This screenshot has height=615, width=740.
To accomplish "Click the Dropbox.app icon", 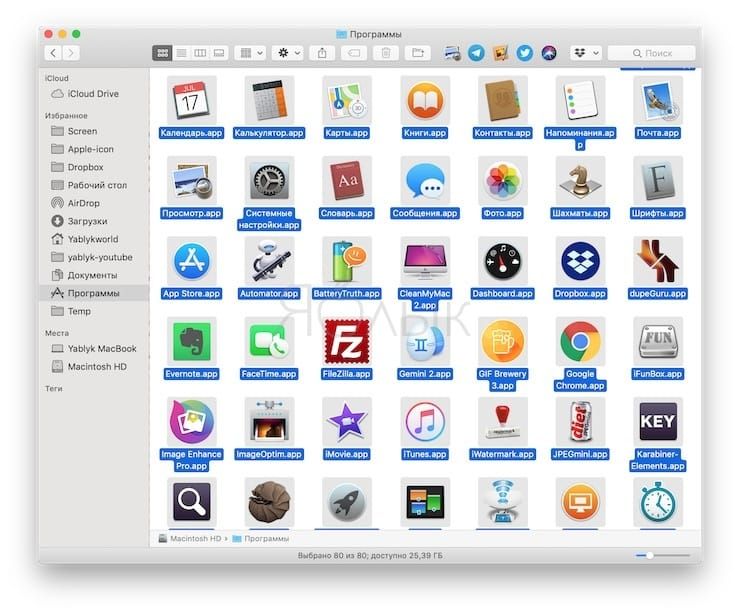I will (580, 261).
